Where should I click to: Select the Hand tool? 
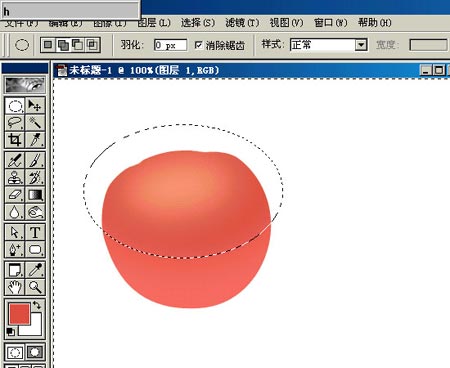tap(15, 287)
